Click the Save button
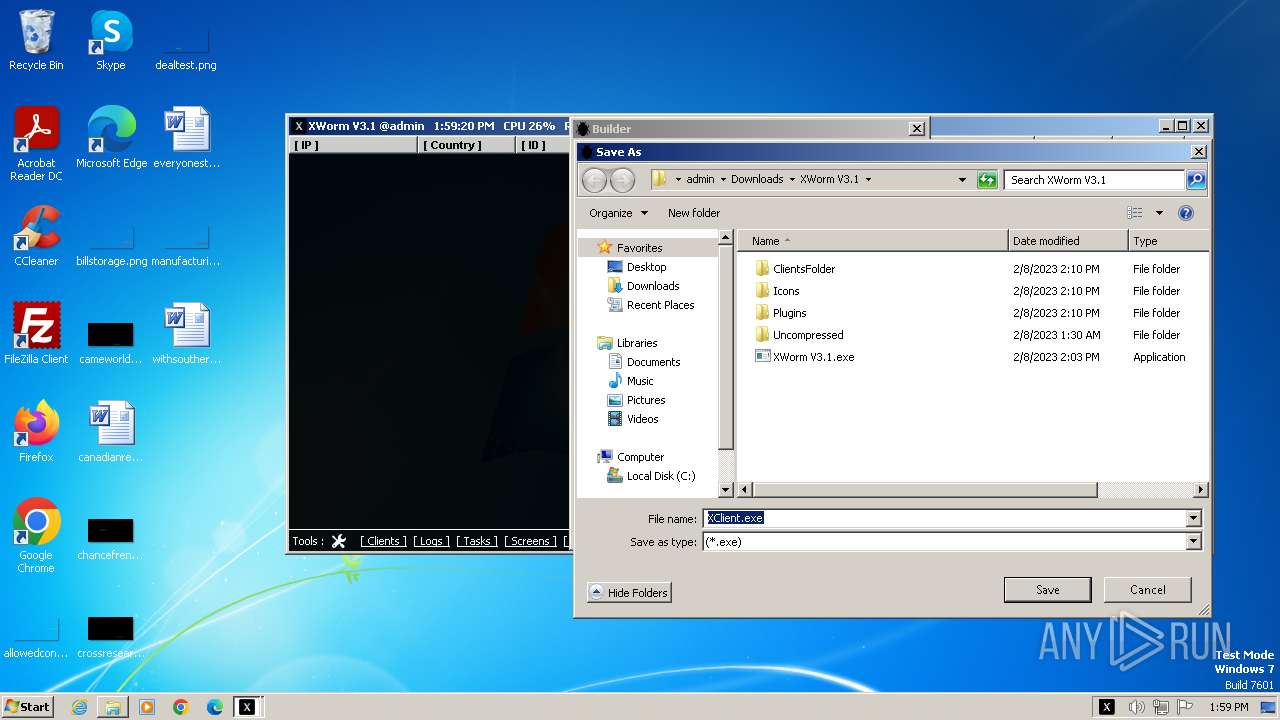 pos(1047,590)
